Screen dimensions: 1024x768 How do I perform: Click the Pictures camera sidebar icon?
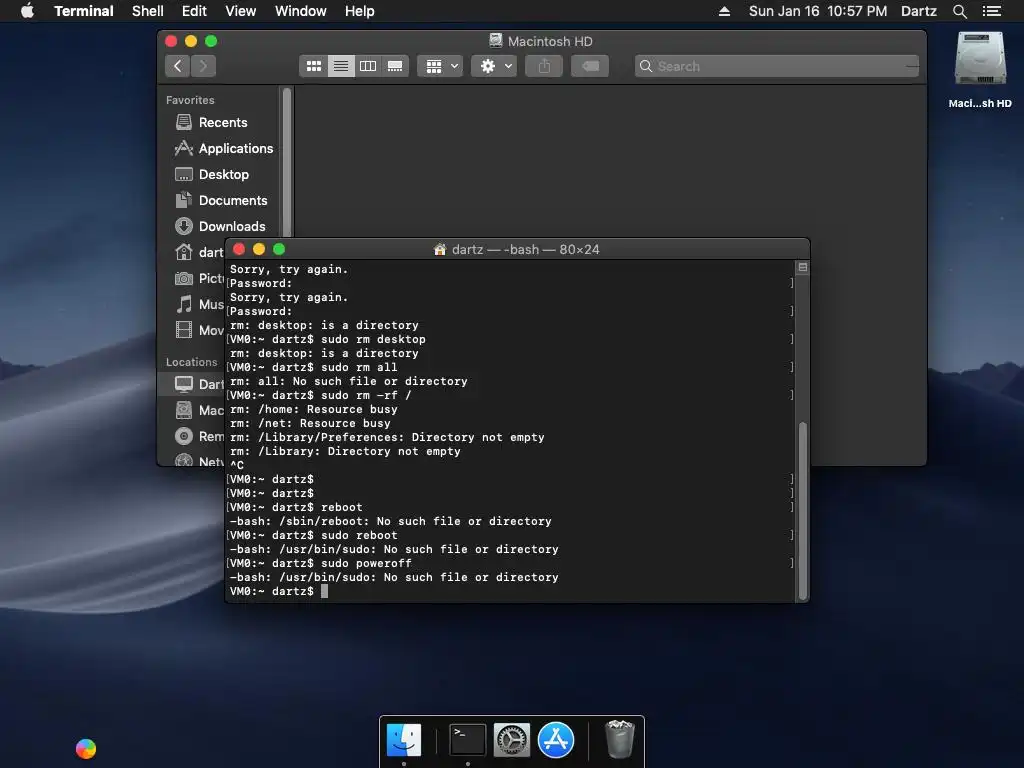coord(184,278)
